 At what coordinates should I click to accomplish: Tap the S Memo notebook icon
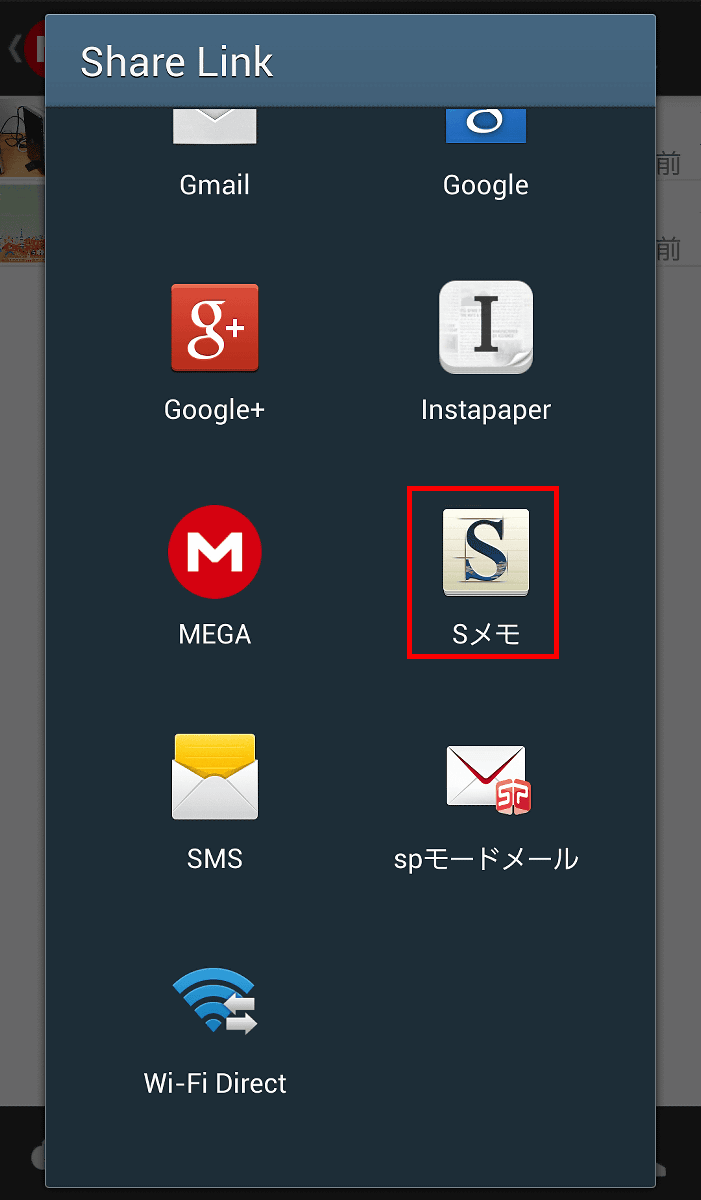[x=486, y=552]
